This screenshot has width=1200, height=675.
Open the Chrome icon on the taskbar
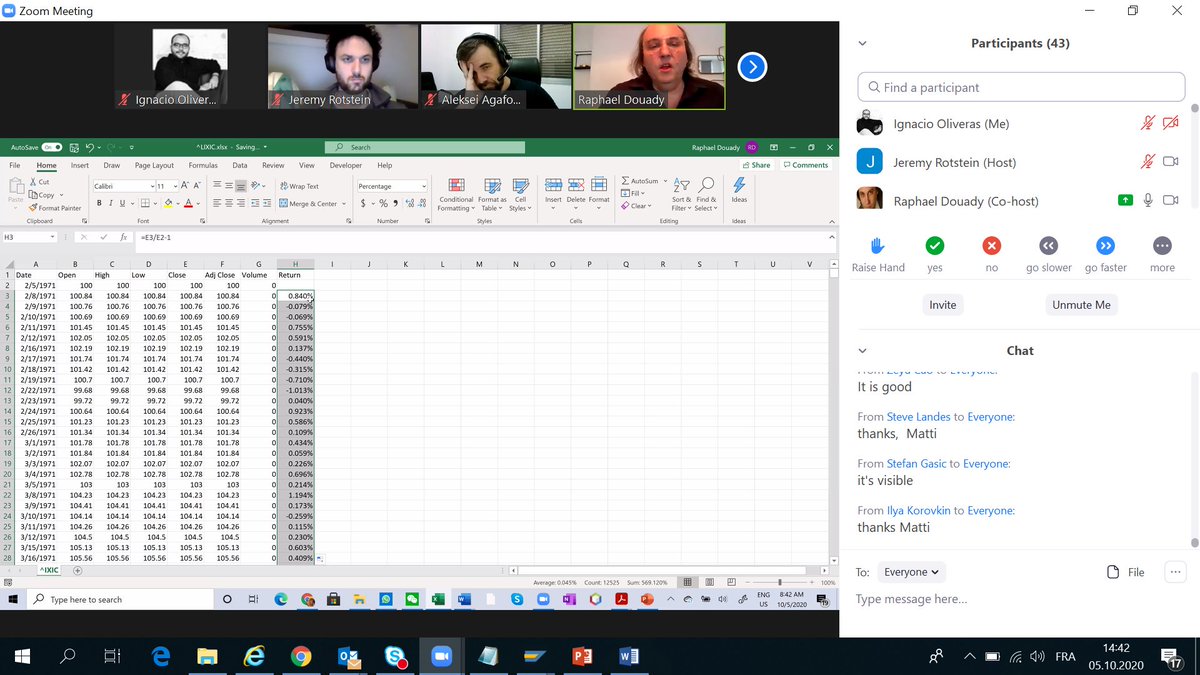(300, 657)
